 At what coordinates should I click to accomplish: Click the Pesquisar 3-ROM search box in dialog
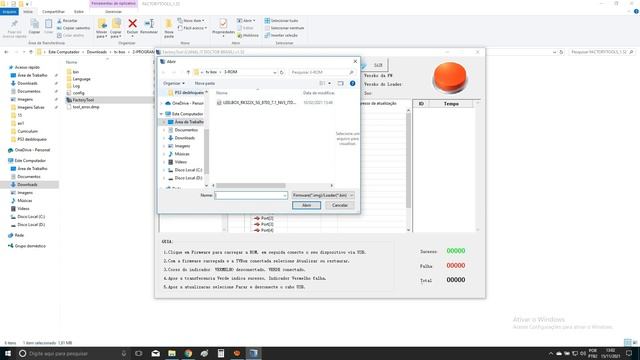(322, 72)
